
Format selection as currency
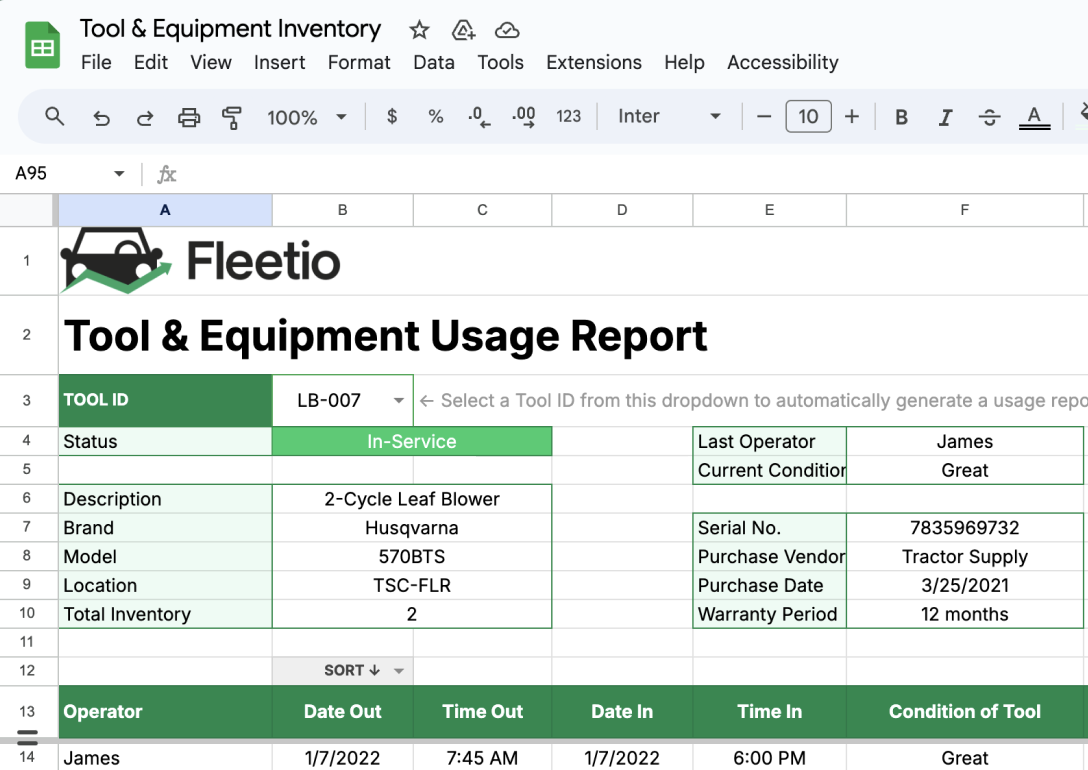tap(392, 117)
